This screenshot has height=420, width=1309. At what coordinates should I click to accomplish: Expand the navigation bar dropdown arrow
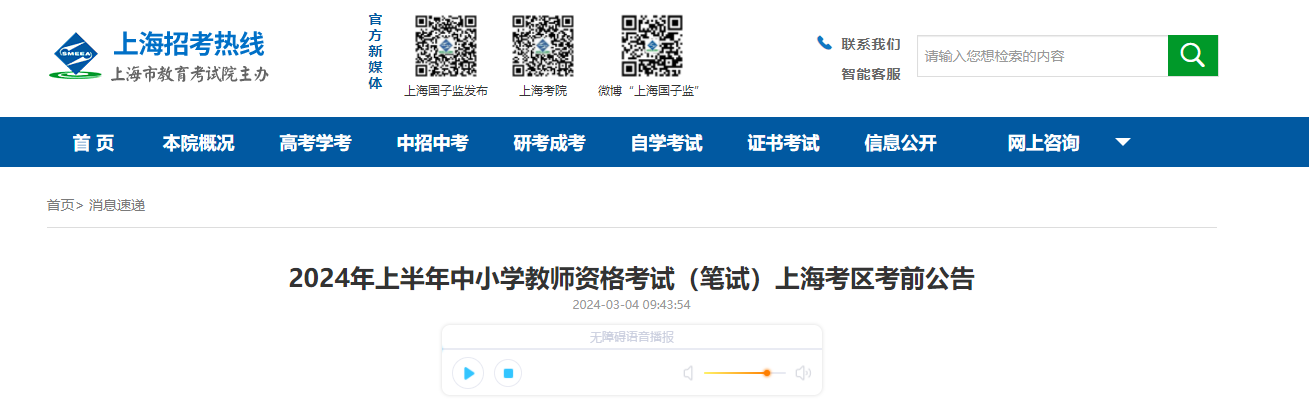[1123, 142]
